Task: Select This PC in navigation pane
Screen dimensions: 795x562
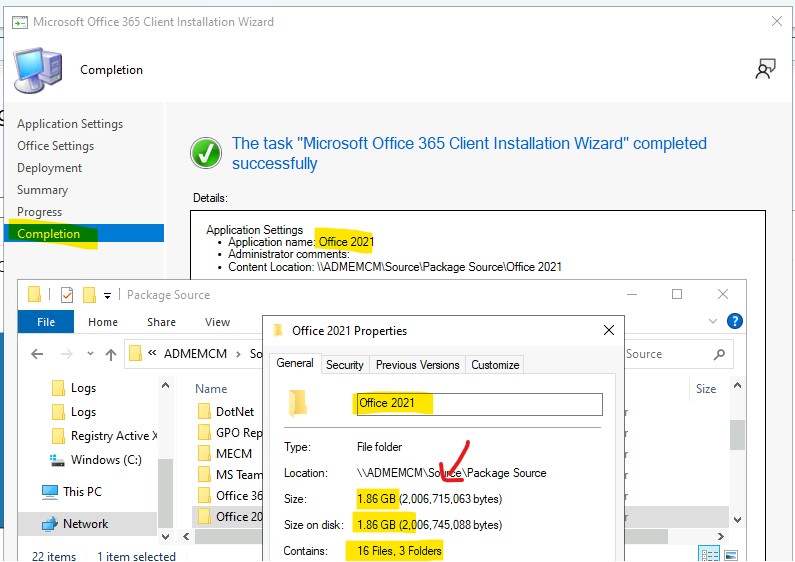Action: (x=72, y=492)
